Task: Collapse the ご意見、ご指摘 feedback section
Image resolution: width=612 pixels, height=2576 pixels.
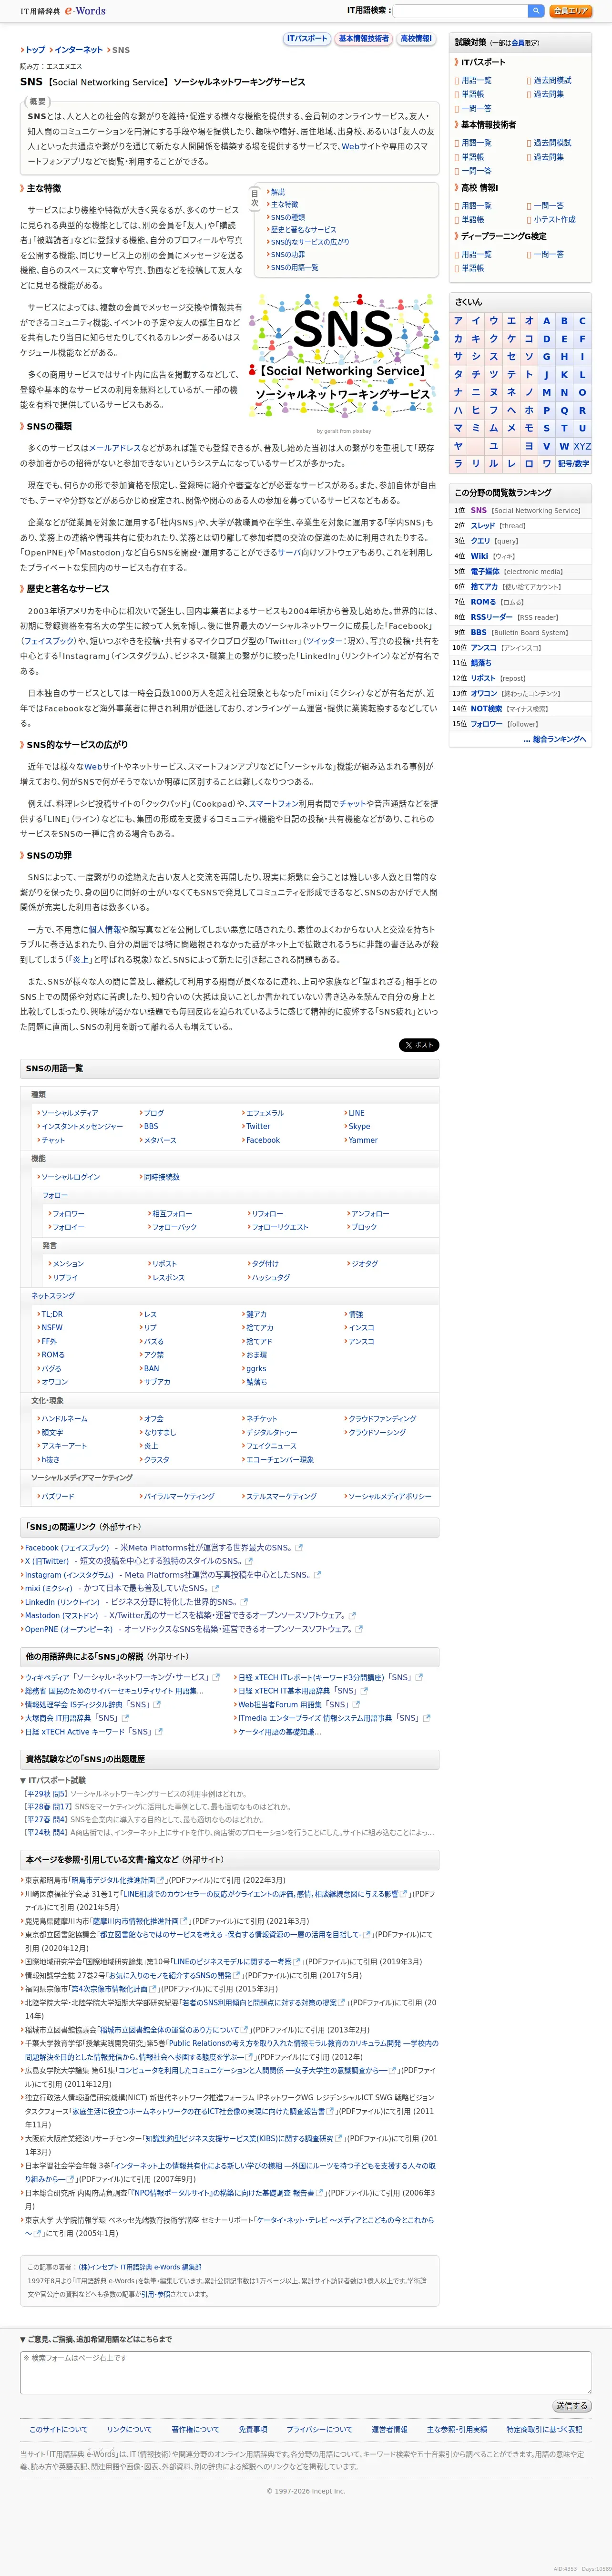Action: tap(96, 2339)
